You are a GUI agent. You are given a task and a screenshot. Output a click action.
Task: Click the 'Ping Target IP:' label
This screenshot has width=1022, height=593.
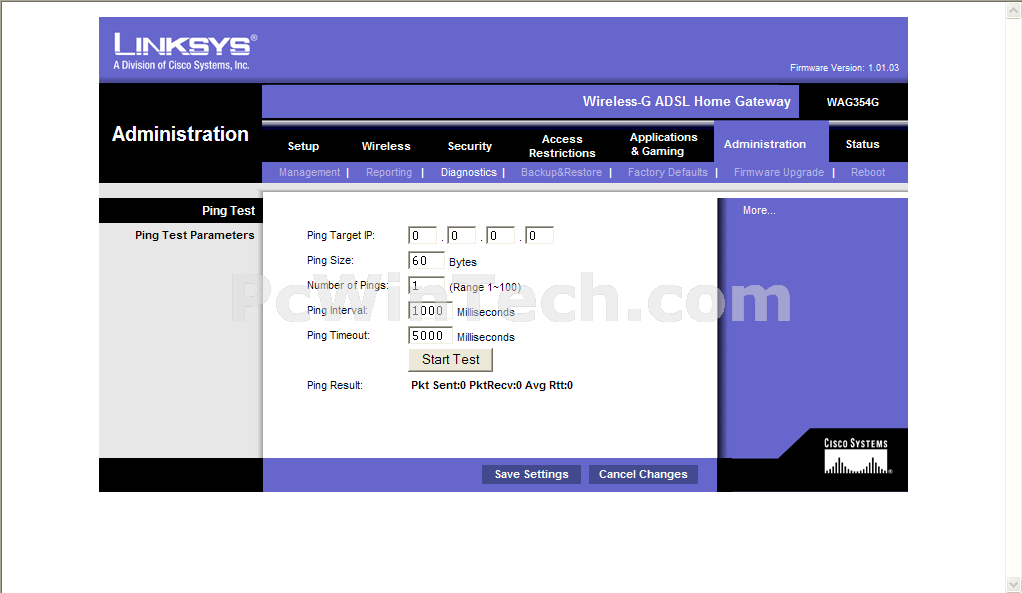pos(341,235)
